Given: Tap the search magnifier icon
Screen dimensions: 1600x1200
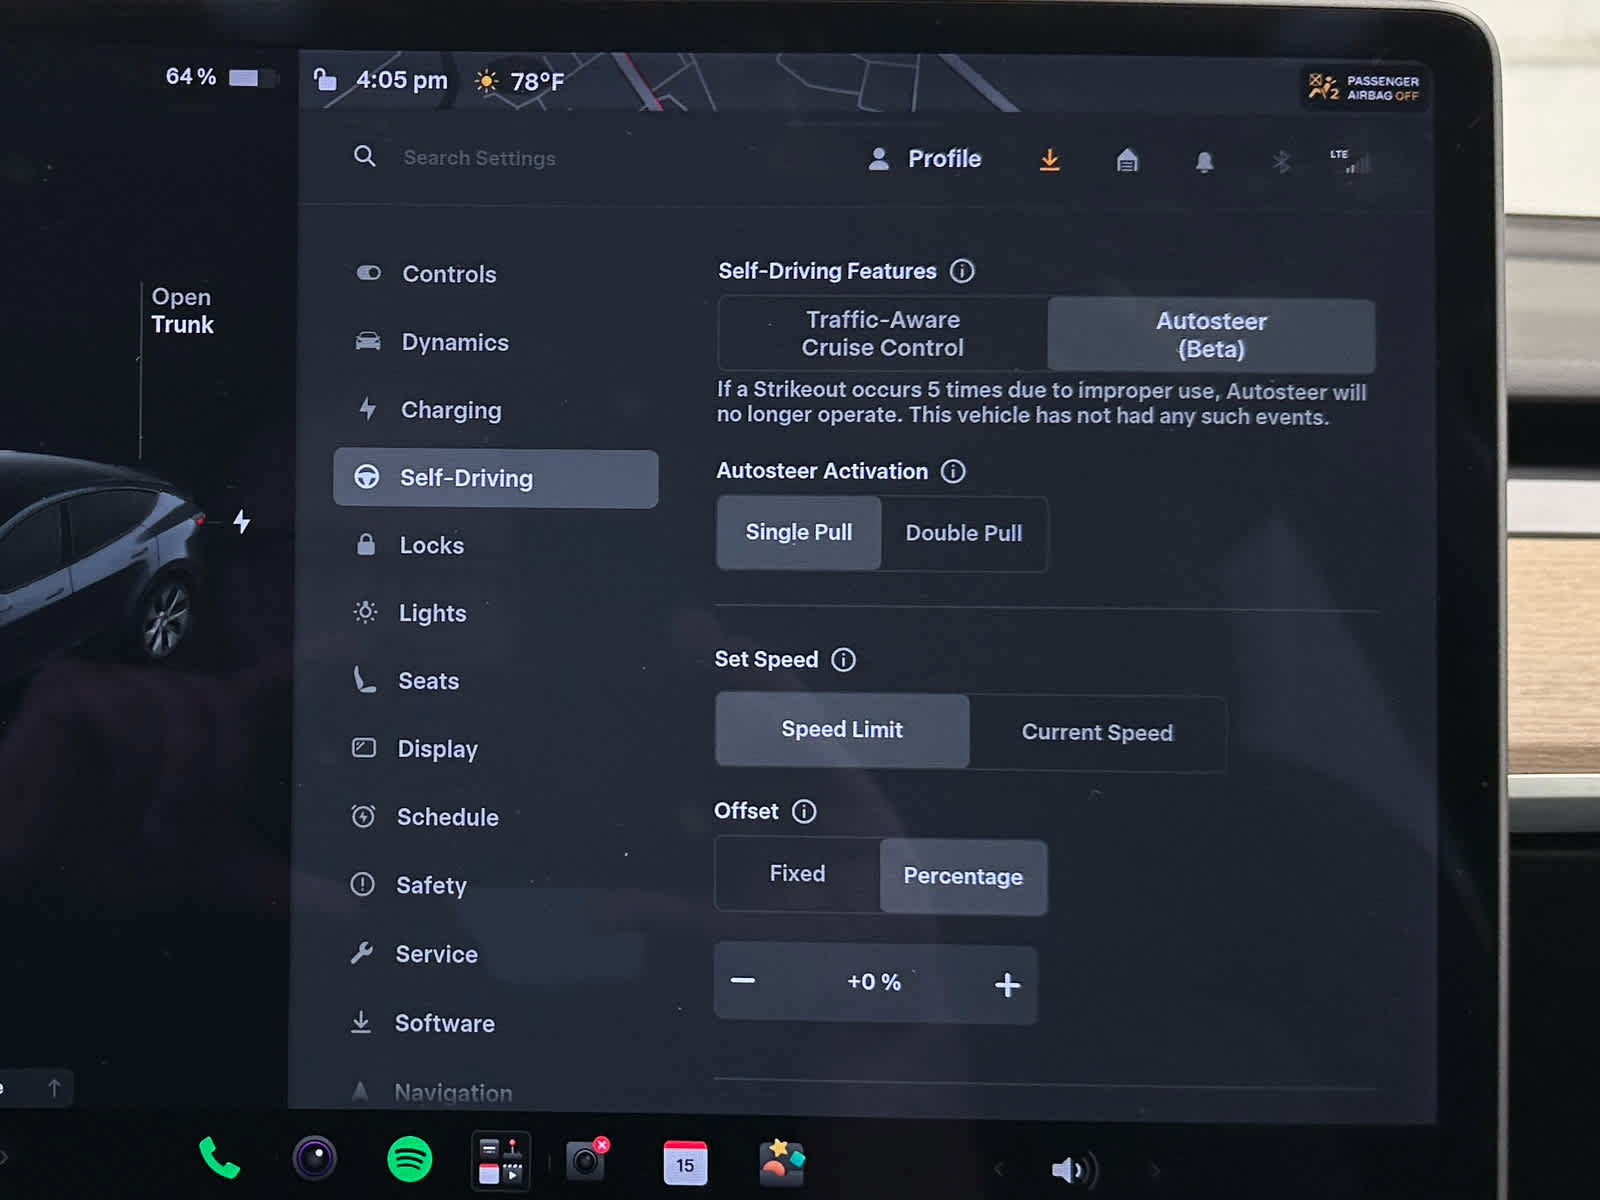Looking at the screenshot, I should 365,156.
